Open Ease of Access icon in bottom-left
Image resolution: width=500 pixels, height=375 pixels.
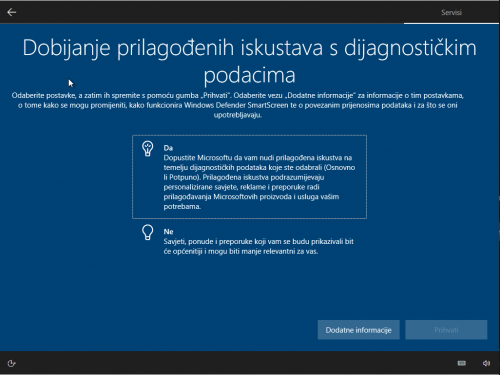pos(12,363)
